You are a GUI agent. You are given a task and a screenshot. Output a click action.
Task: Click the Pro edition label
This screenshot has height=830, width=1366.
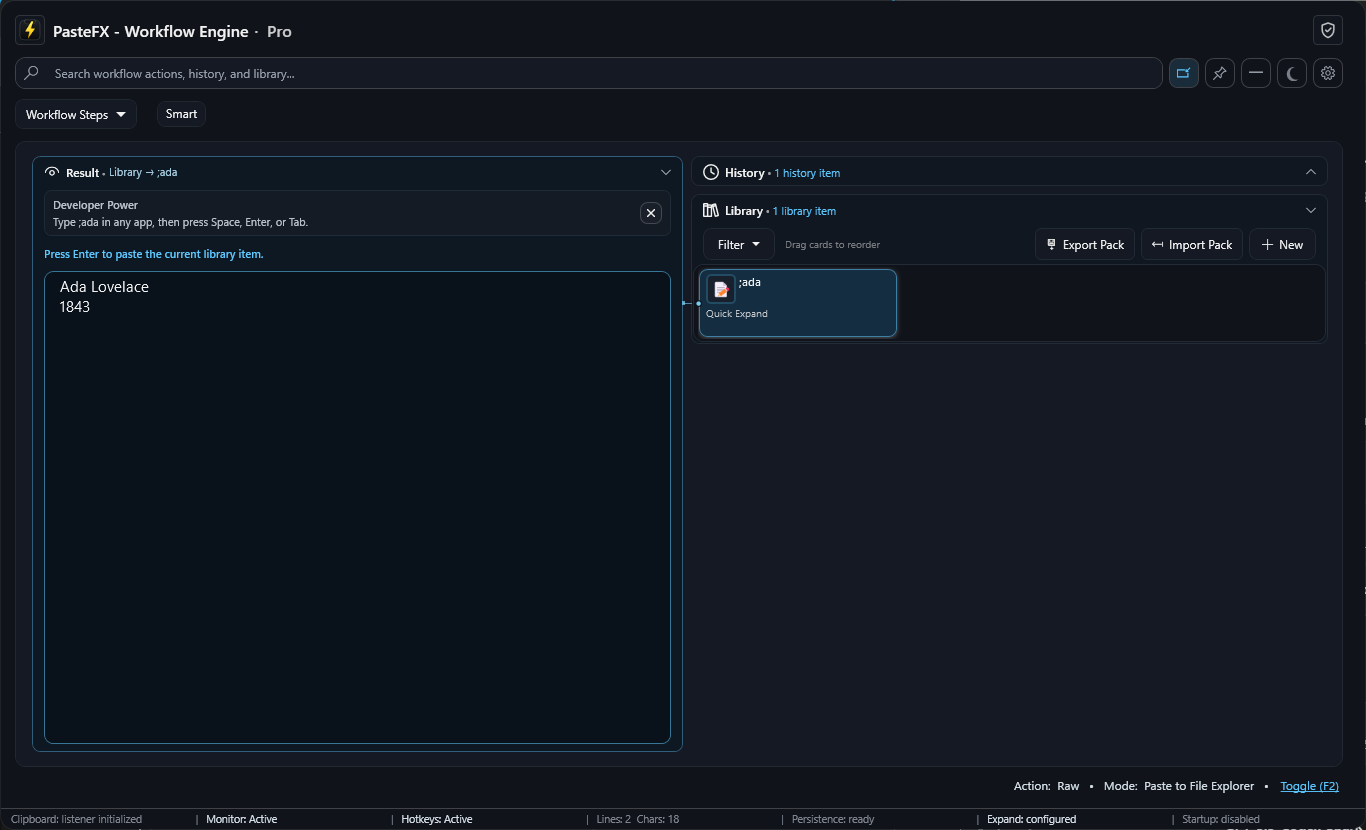point(279,31)
